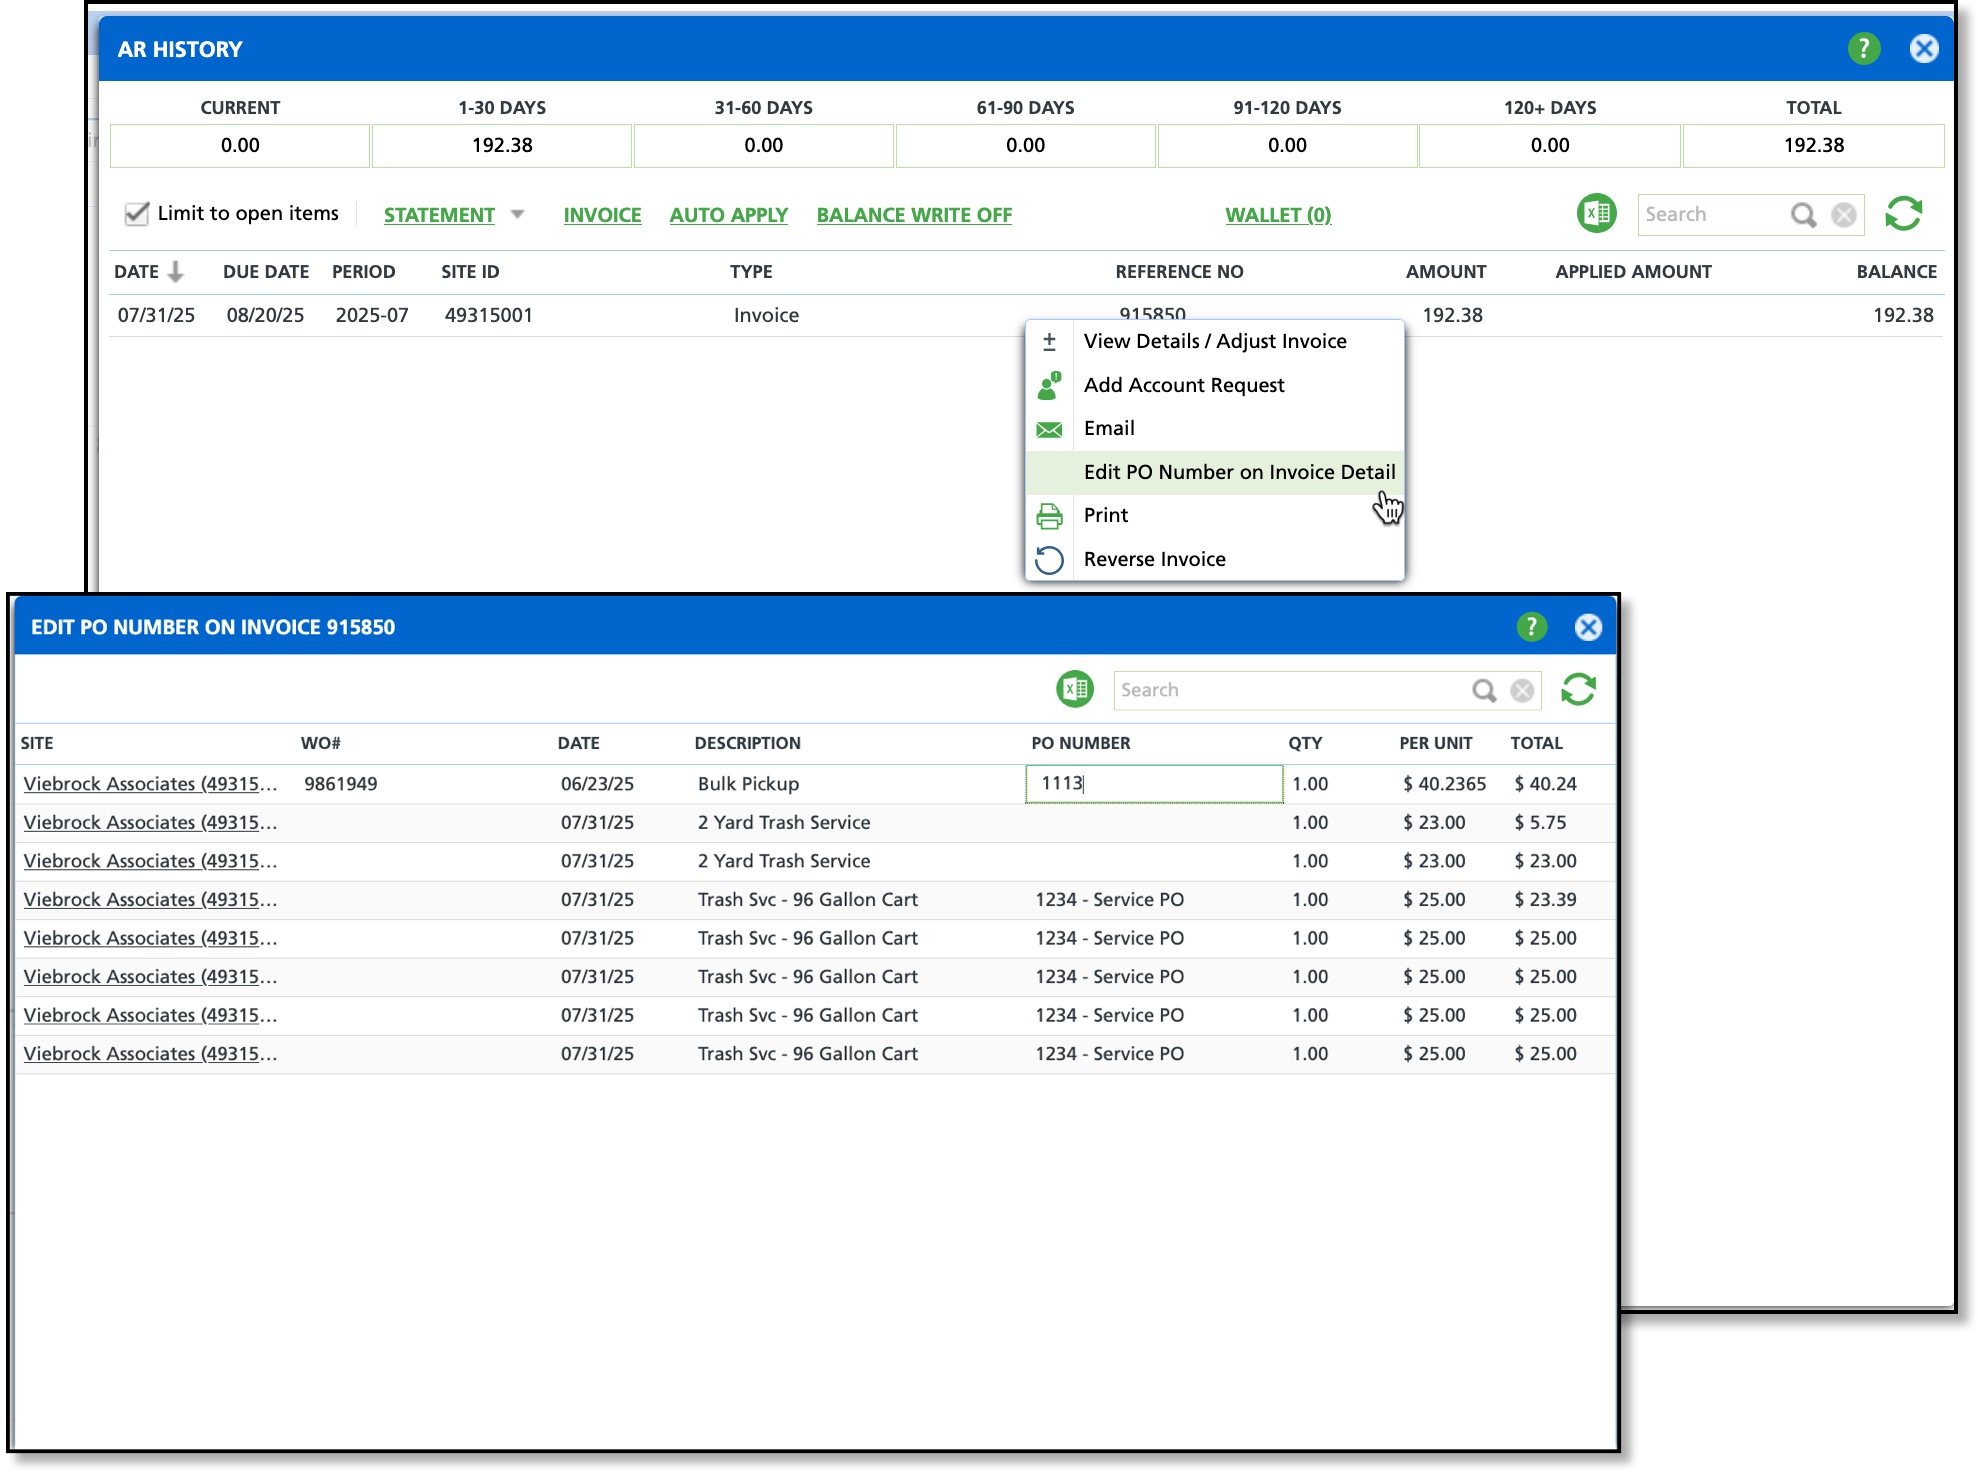
Task: Click the AR History help question mark icon
Action: [1863, 49]
